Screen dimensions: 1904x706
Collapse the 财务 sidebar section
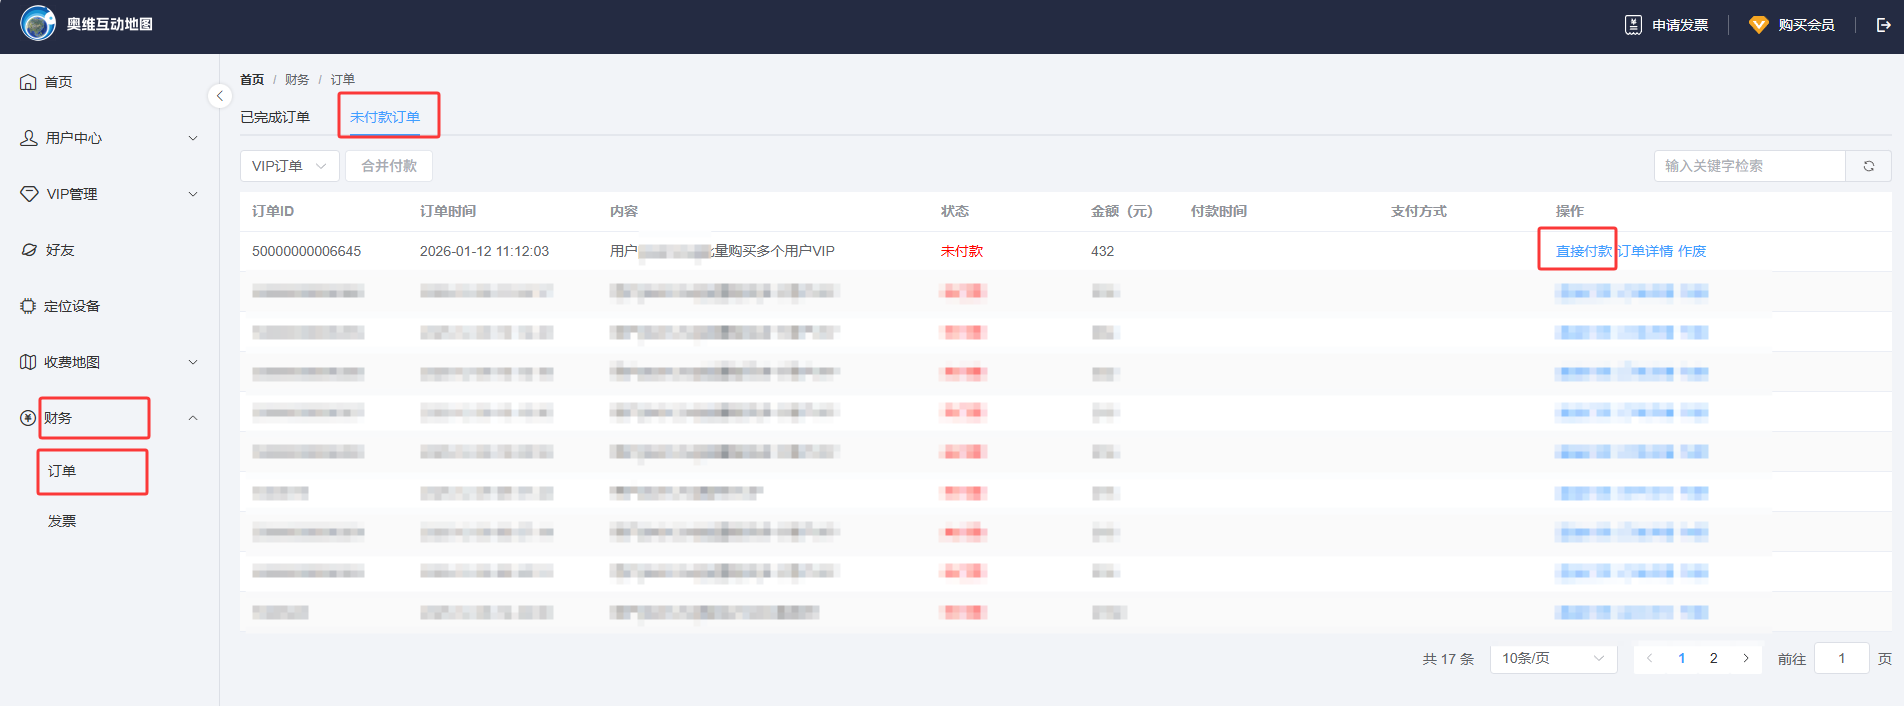tap(193, 418)
